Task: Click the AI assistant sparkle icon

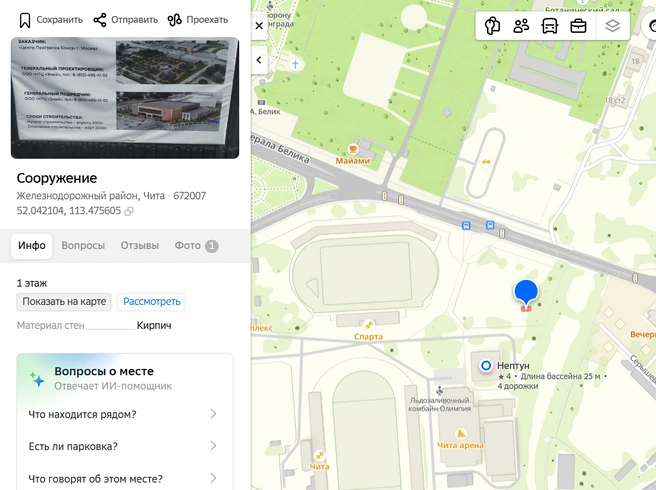Action: coord(37,379)
